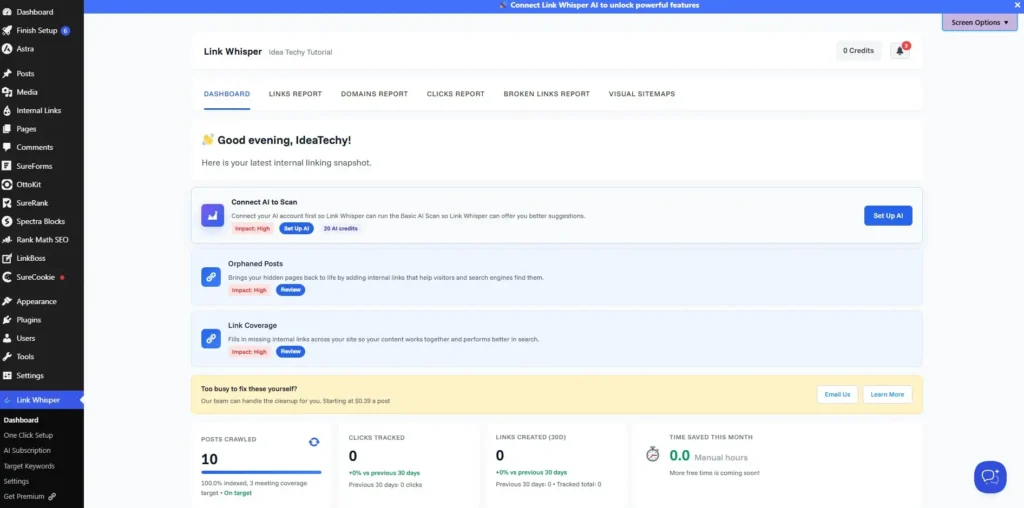Click the Settings sliders icon in sidebar
The height and width of the screenshot is (508, 1024).
coord(7,375)
